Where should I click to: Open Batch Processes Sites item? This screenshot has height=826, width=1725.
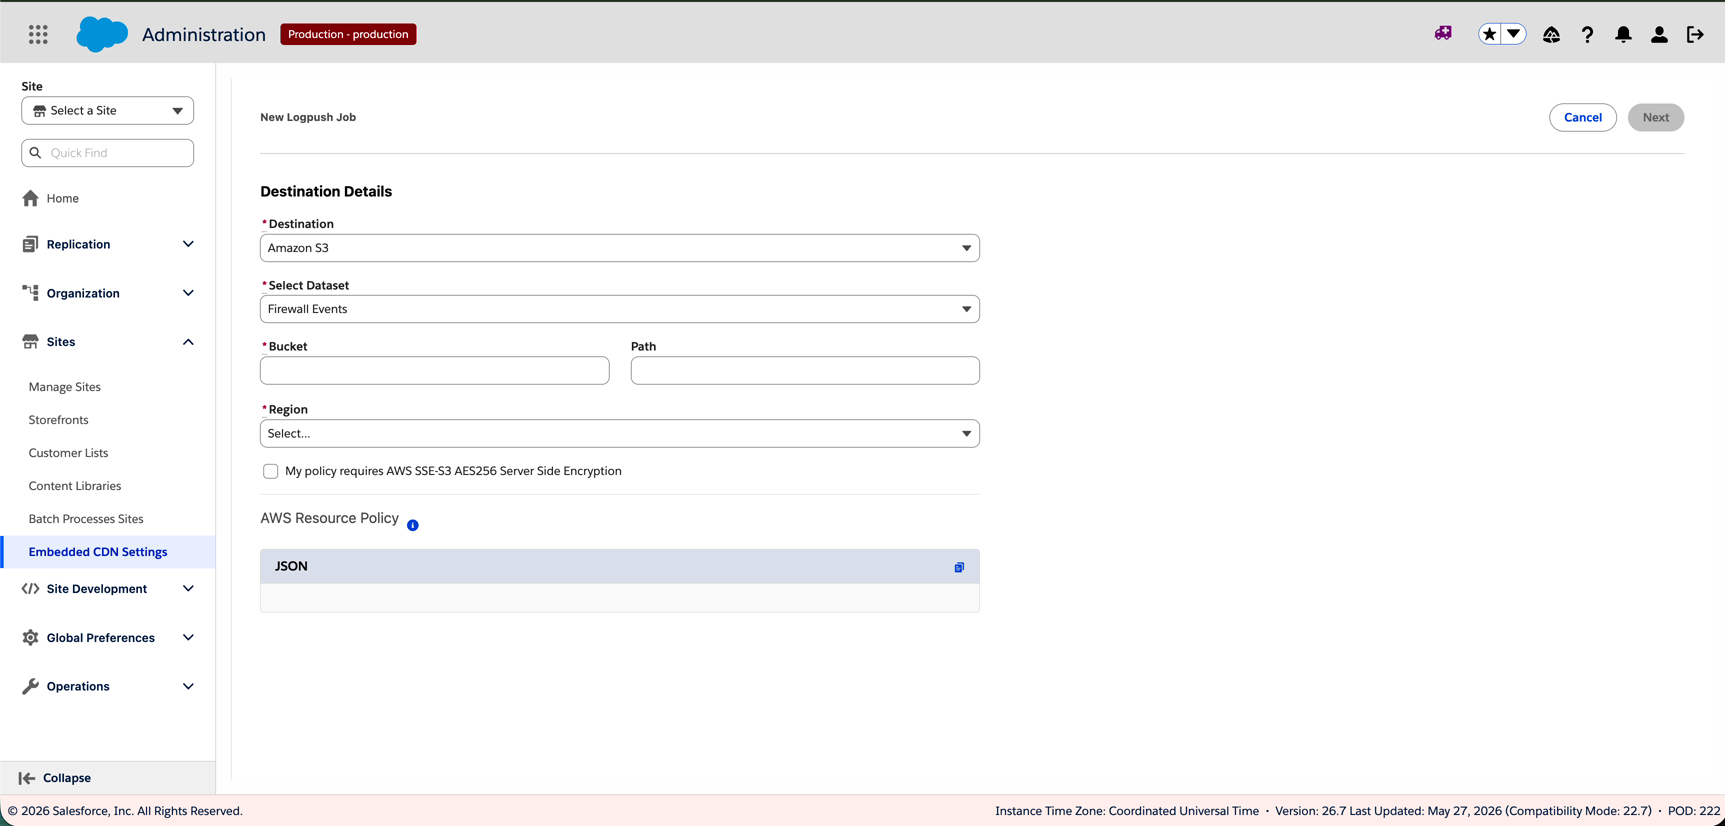point(86,519)
